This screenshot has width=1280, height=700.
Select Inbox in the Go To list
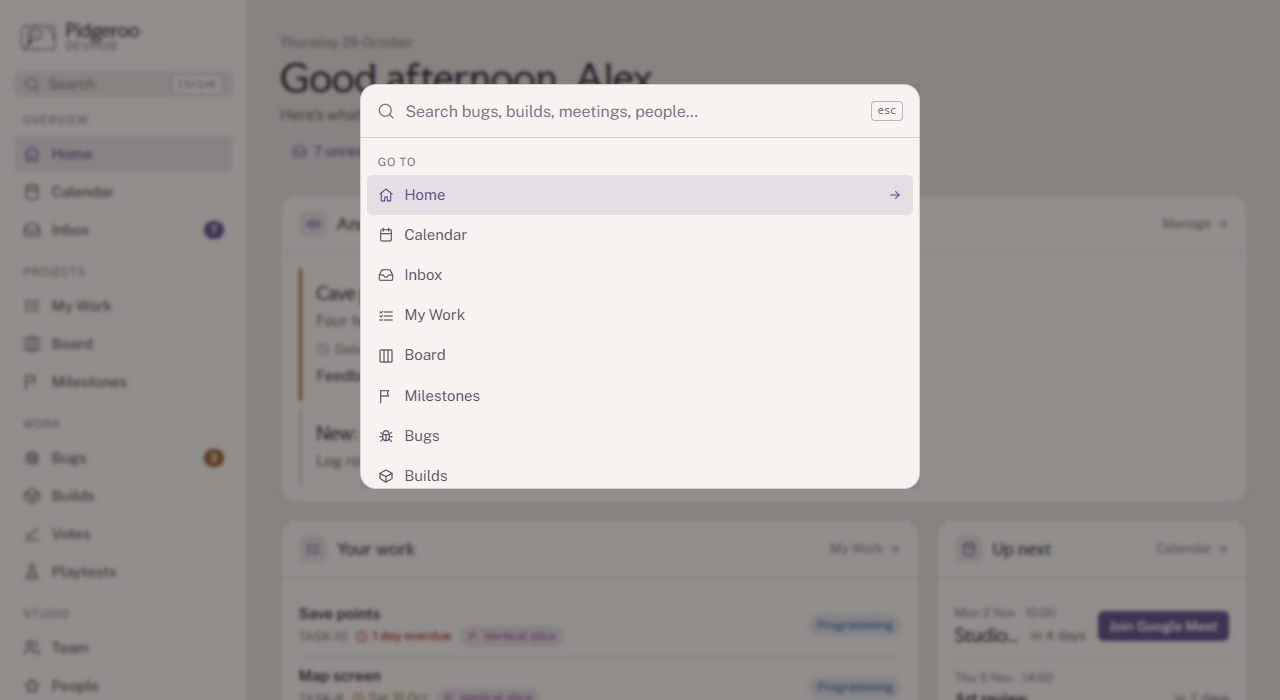640,275
